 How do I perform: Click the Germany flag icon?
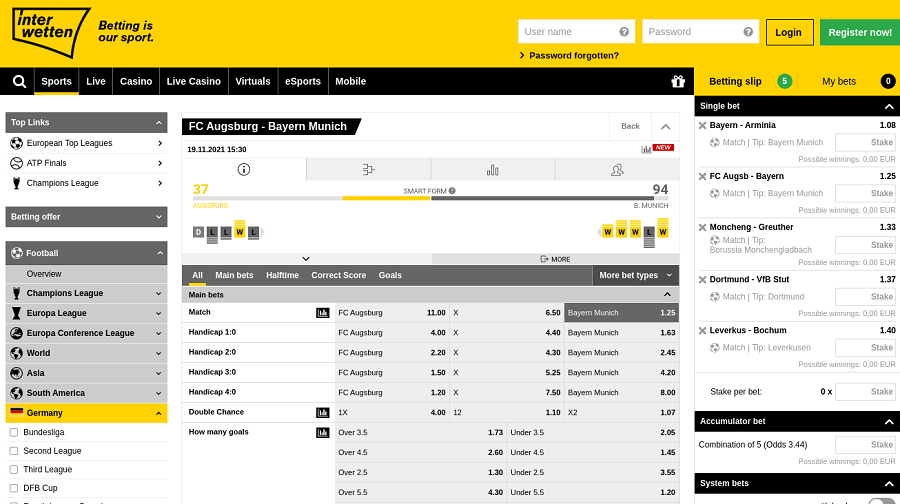[x=17, y=412]
